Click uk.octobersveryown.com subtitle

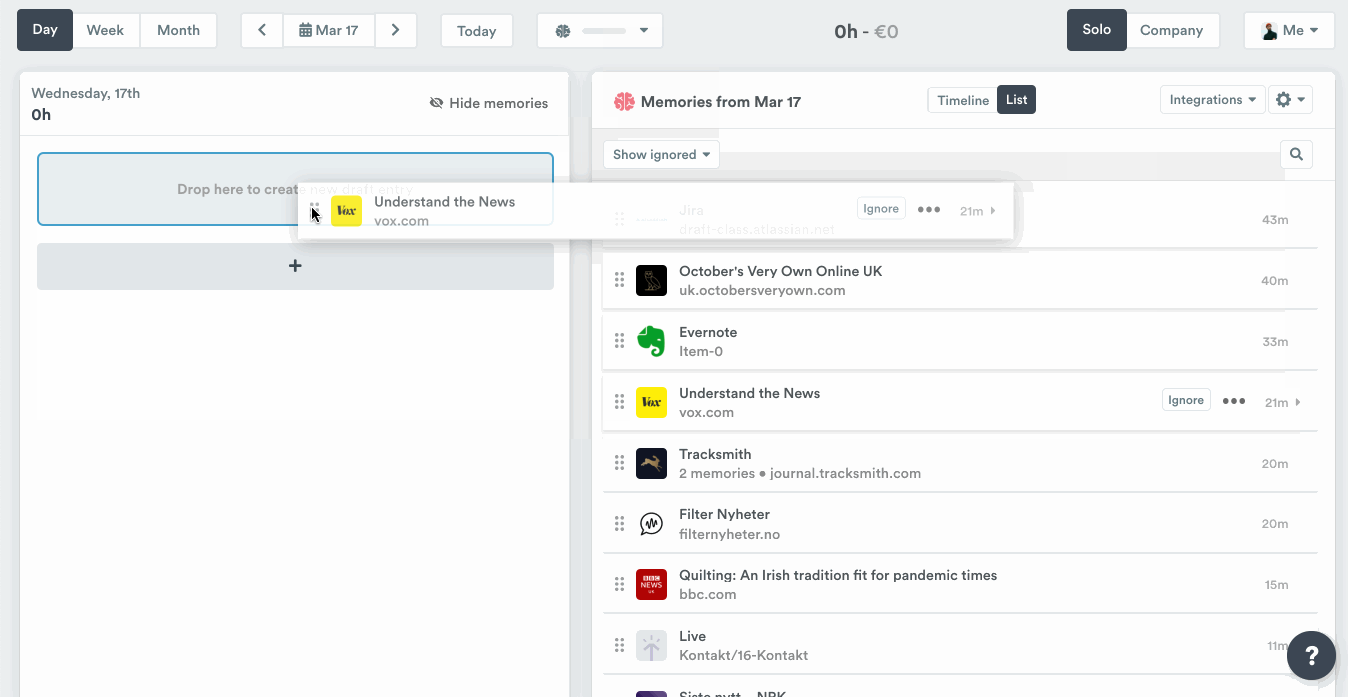(x=762, y=290)
